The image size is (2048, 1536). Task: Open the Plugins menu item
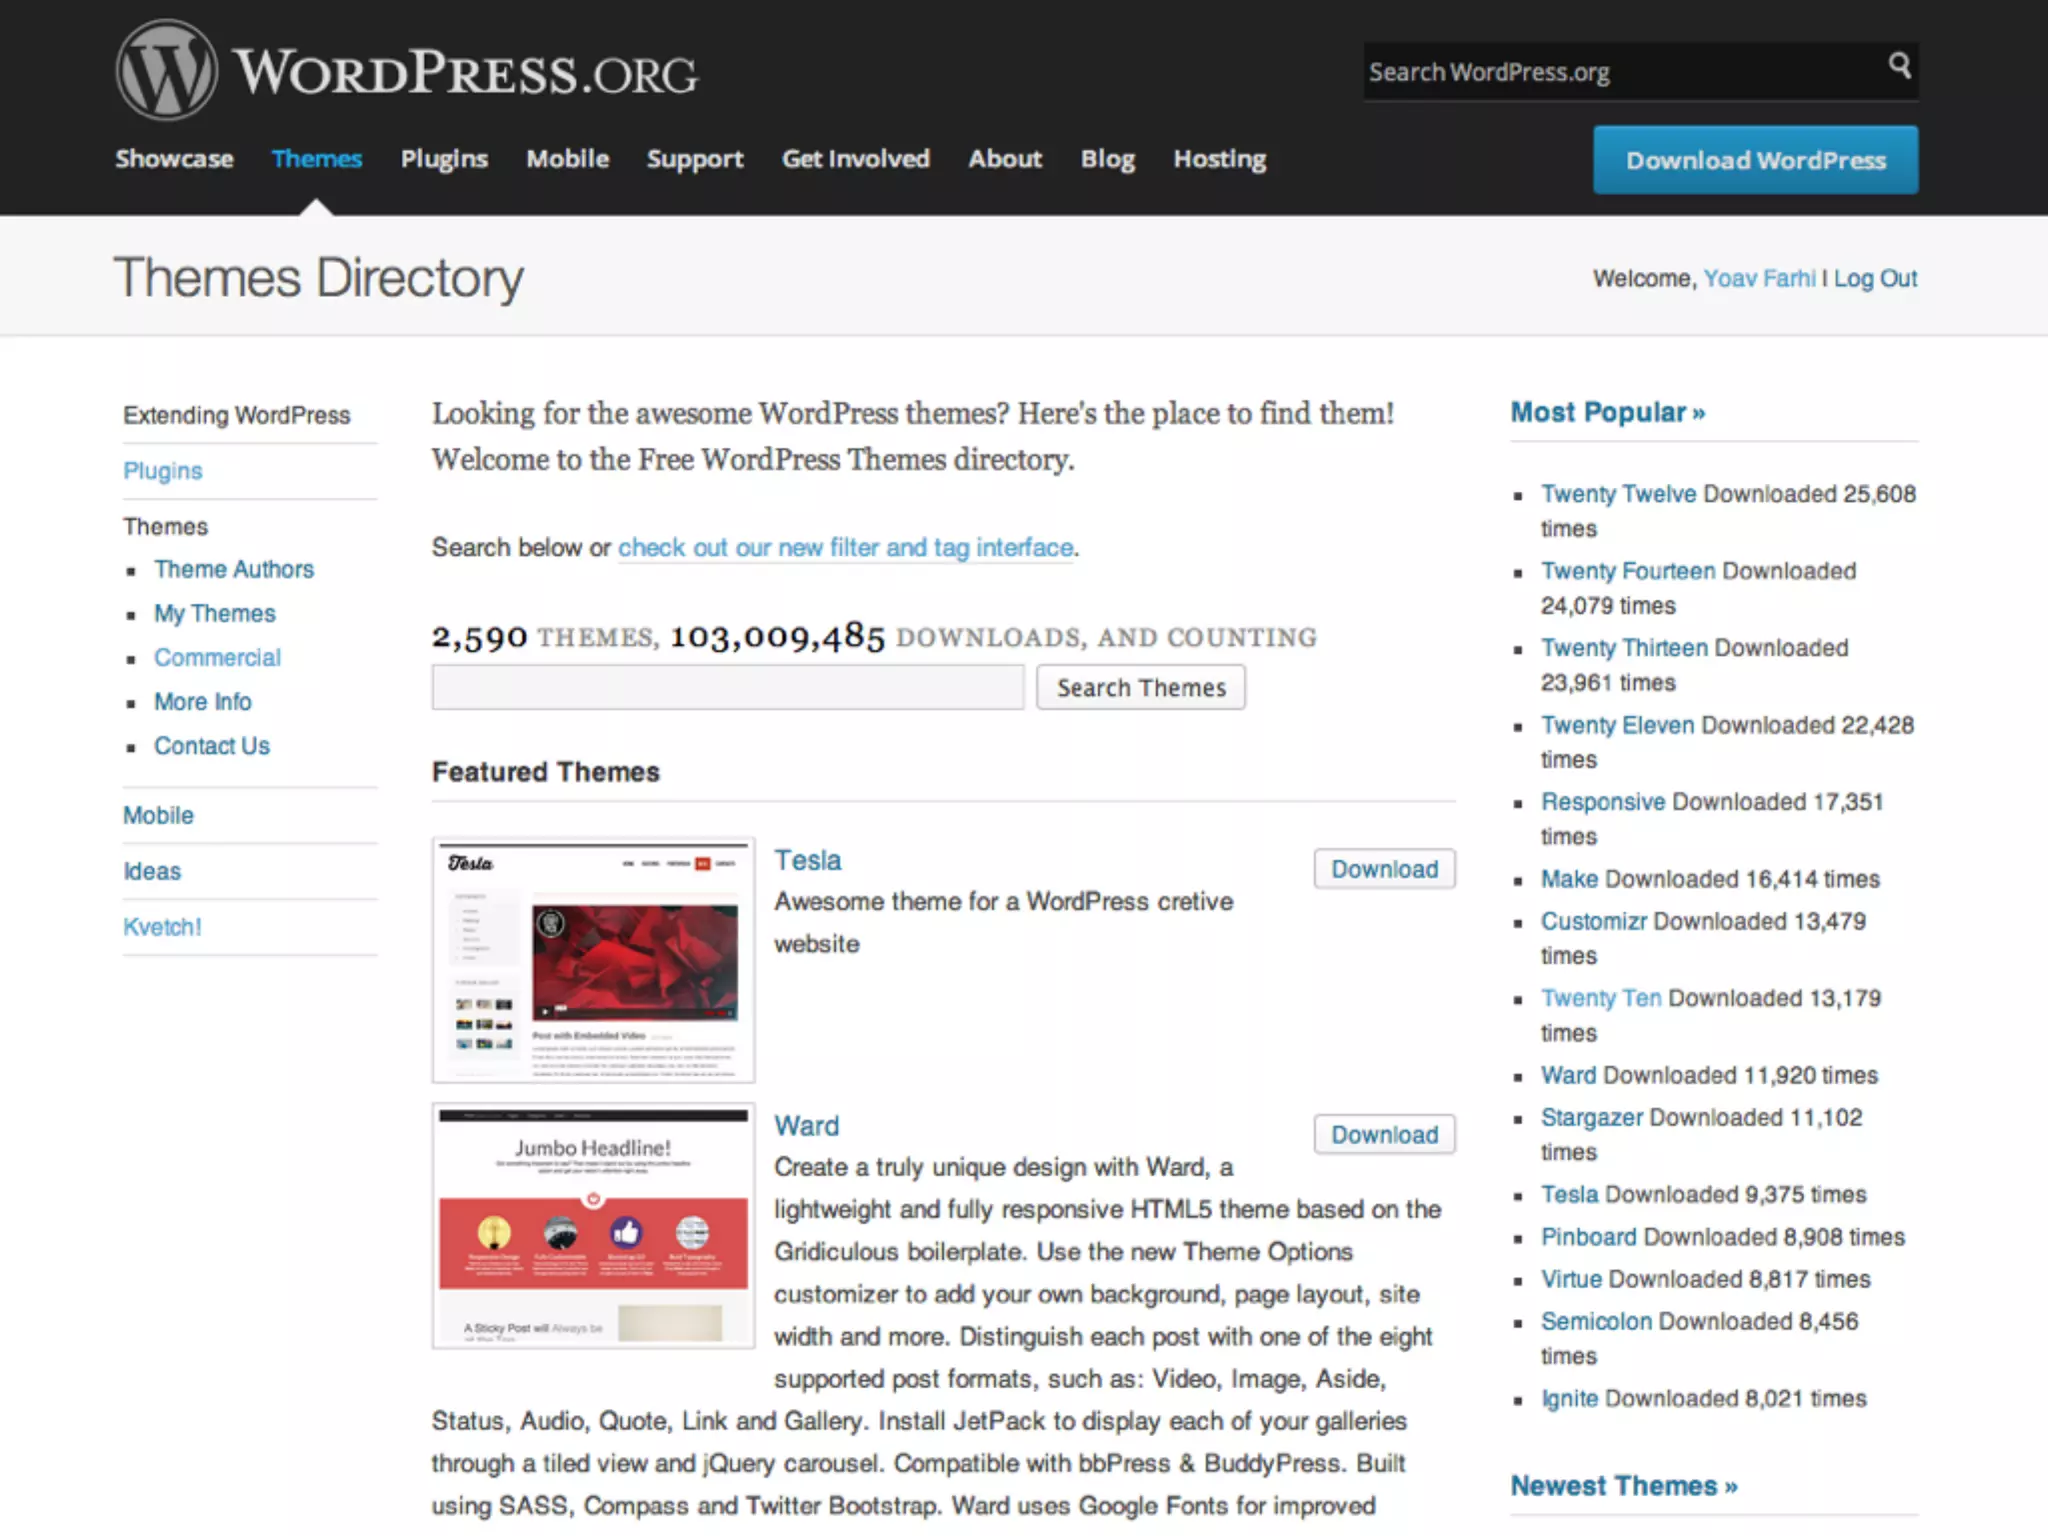pos(444,159)
